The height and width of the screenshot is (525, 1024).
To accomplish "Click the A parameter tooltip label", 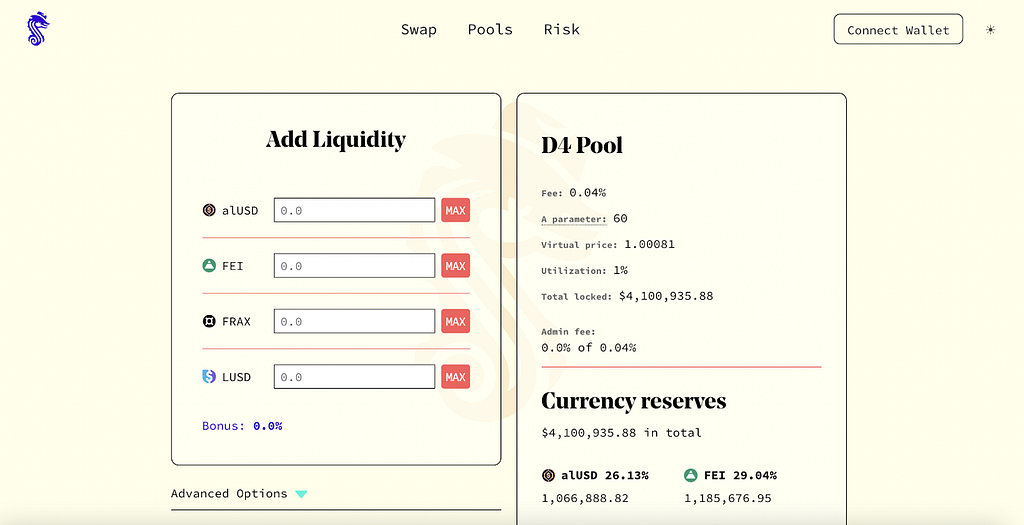I will click(x=574, y=219).
